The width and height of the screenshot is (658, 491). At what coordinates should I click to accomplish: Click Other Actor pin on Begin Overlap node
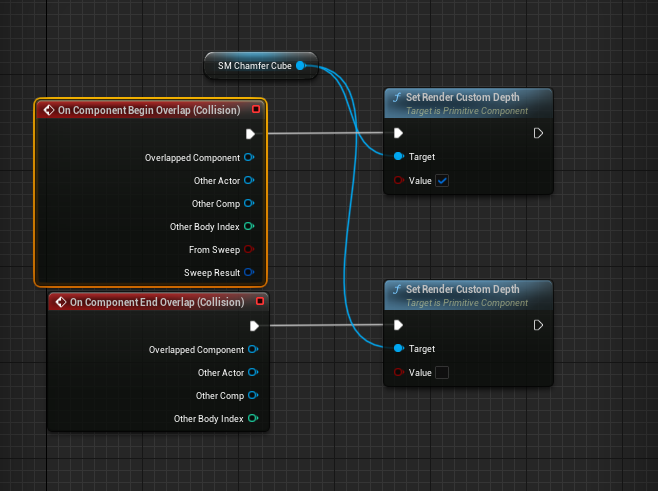249,181
